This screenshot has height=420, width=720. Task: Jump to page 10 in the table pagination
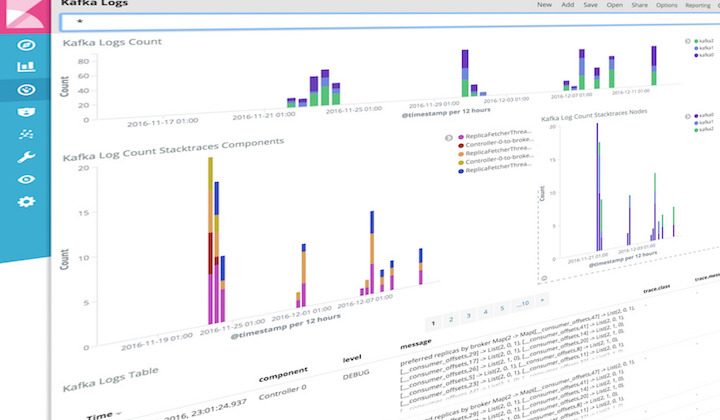click(x=523, y=303)
